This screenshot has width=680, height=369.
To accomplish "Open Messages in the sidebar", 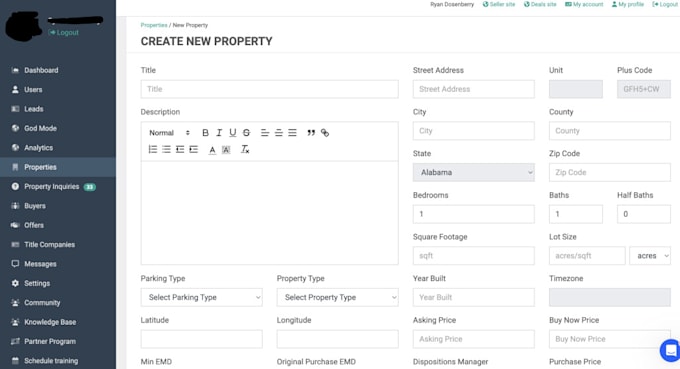I will 58,264.
